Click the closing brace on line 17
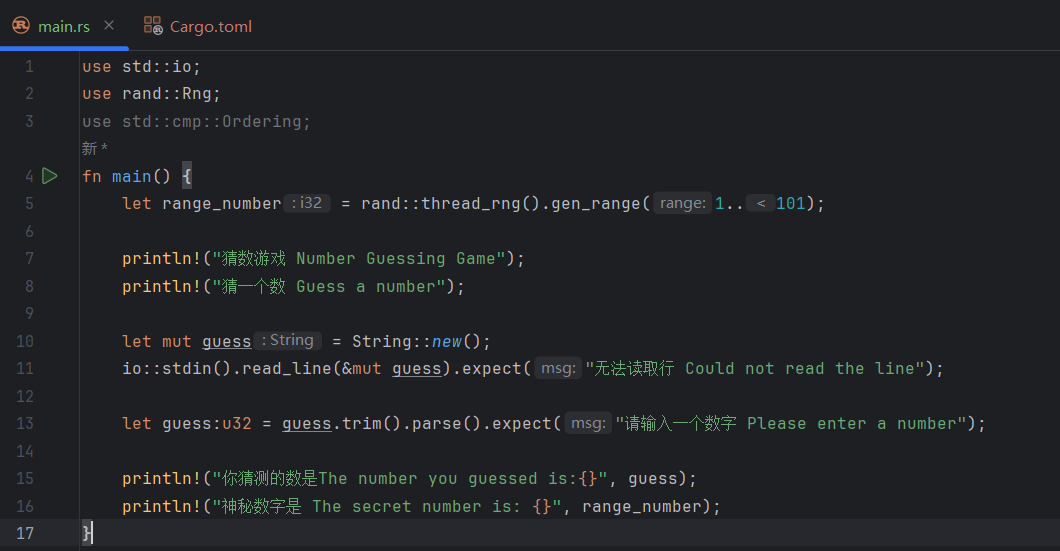Viewport: 1060px width, 551px height. [86, 533]
